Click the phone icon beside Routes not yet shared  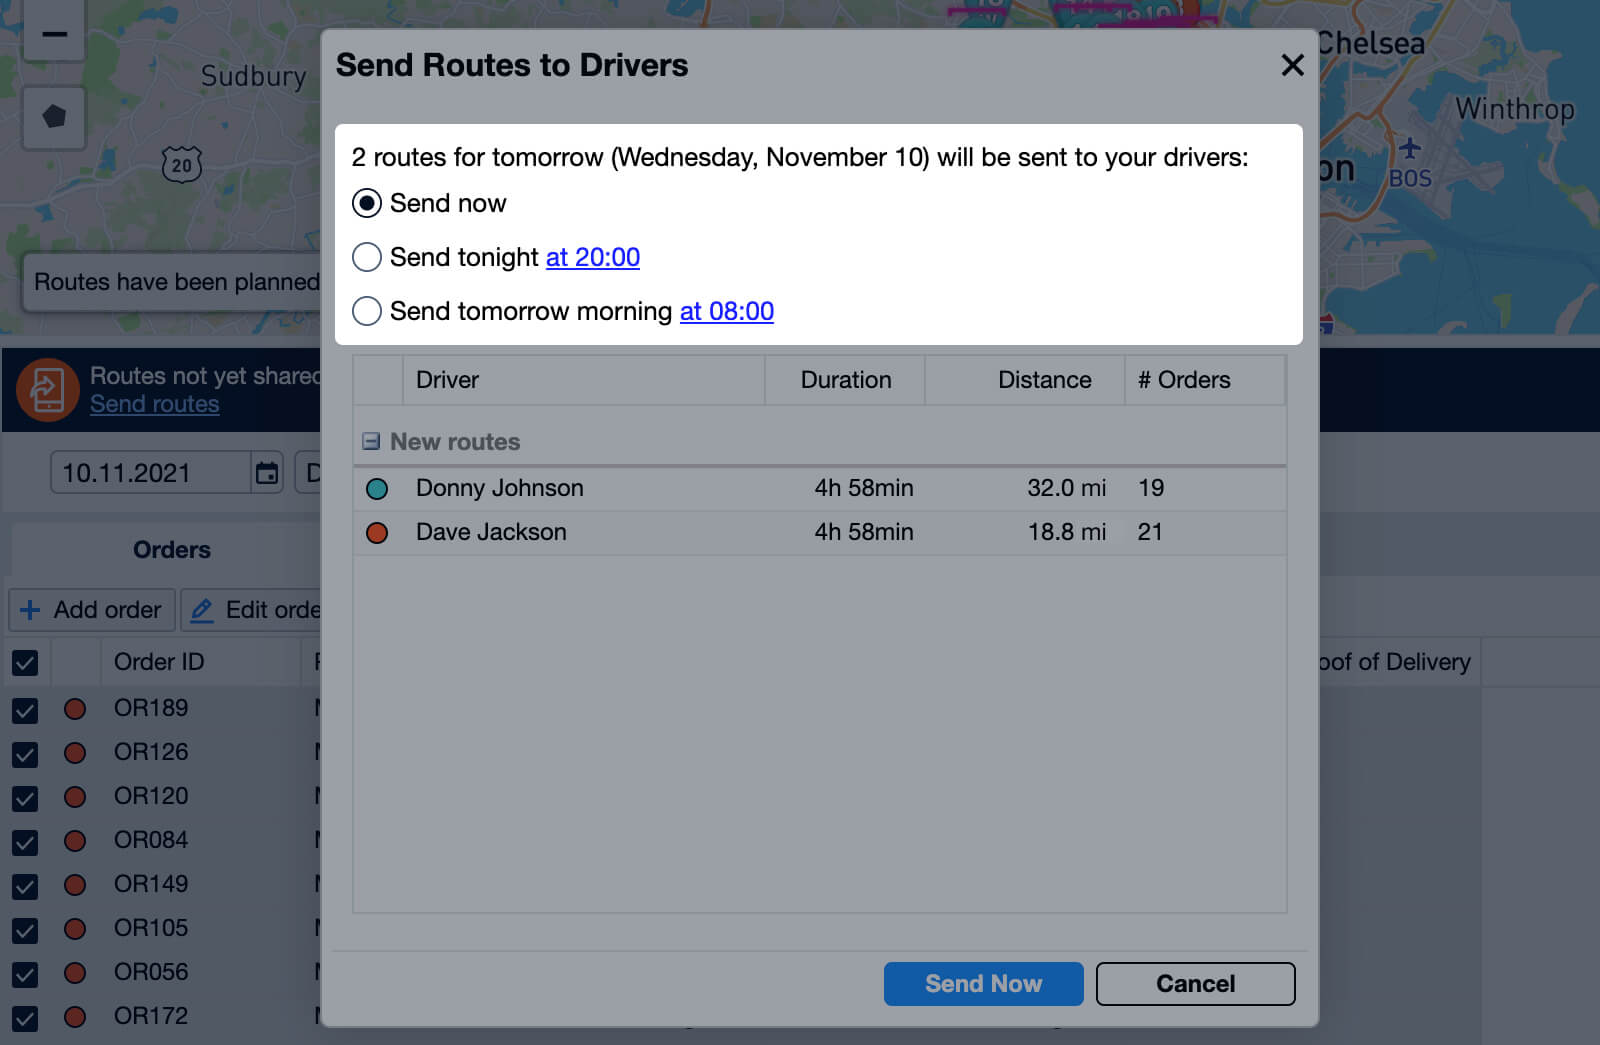pos(46,389)
